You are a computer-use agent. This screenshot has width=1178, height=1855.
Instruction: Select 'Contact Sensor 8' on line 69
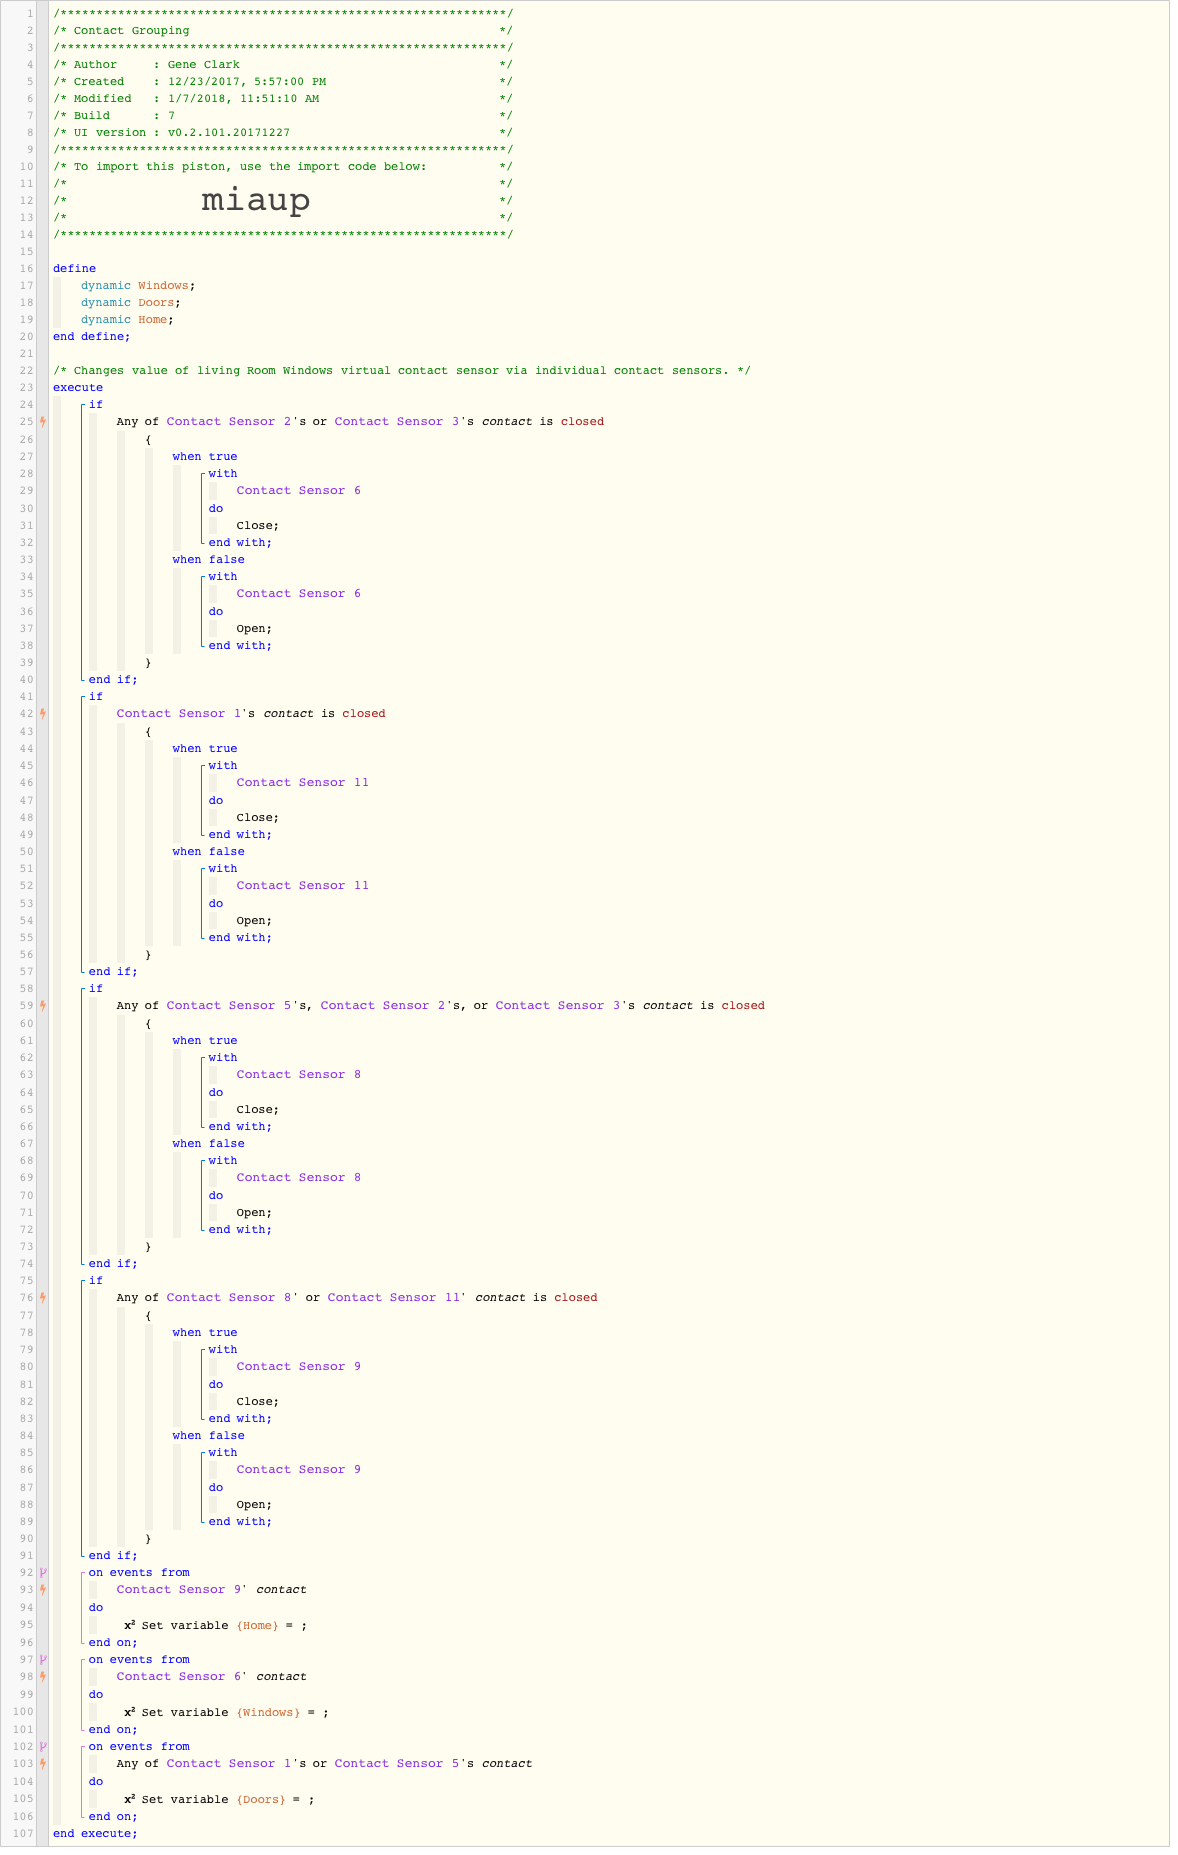coord(299,1178)
